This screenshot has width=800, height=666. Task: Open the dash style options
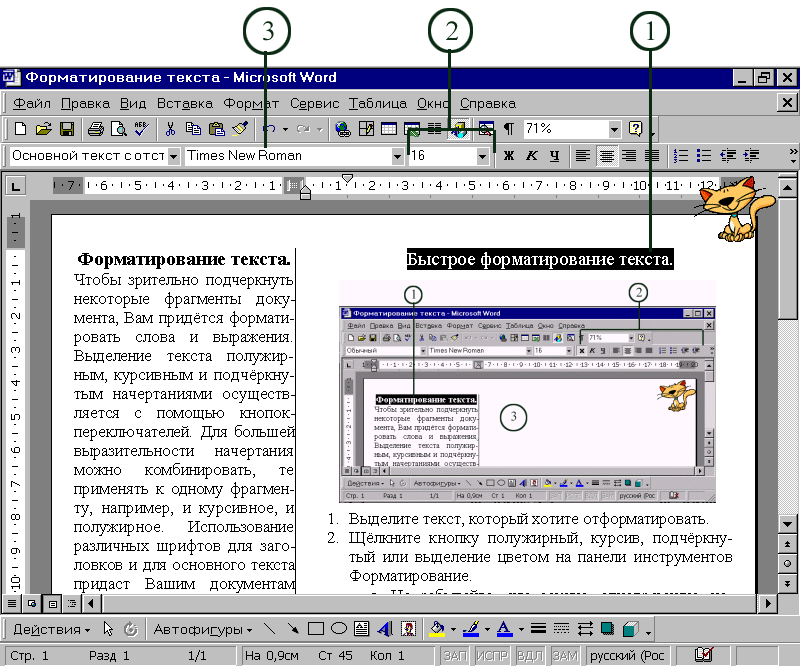[x=561, y=629]
